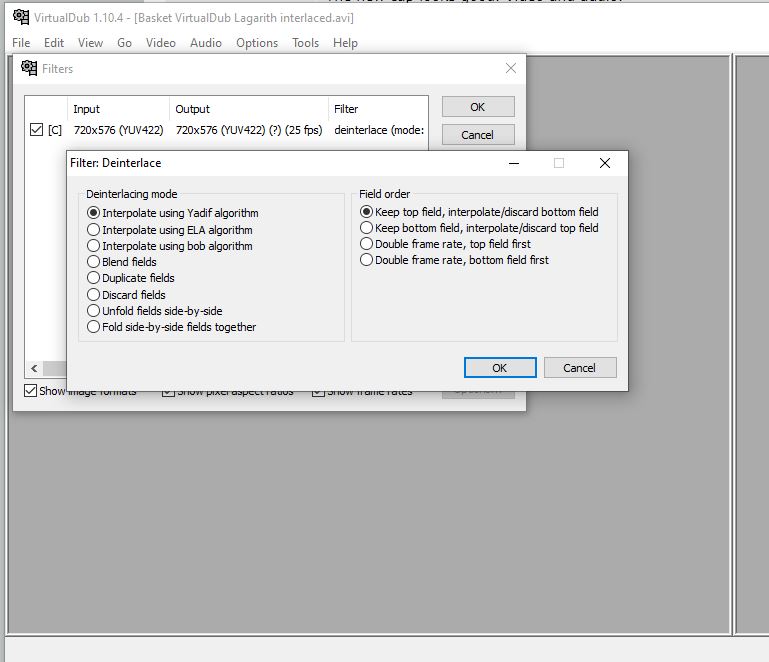Toggle Show image formats checkbox

pos(30,390)
